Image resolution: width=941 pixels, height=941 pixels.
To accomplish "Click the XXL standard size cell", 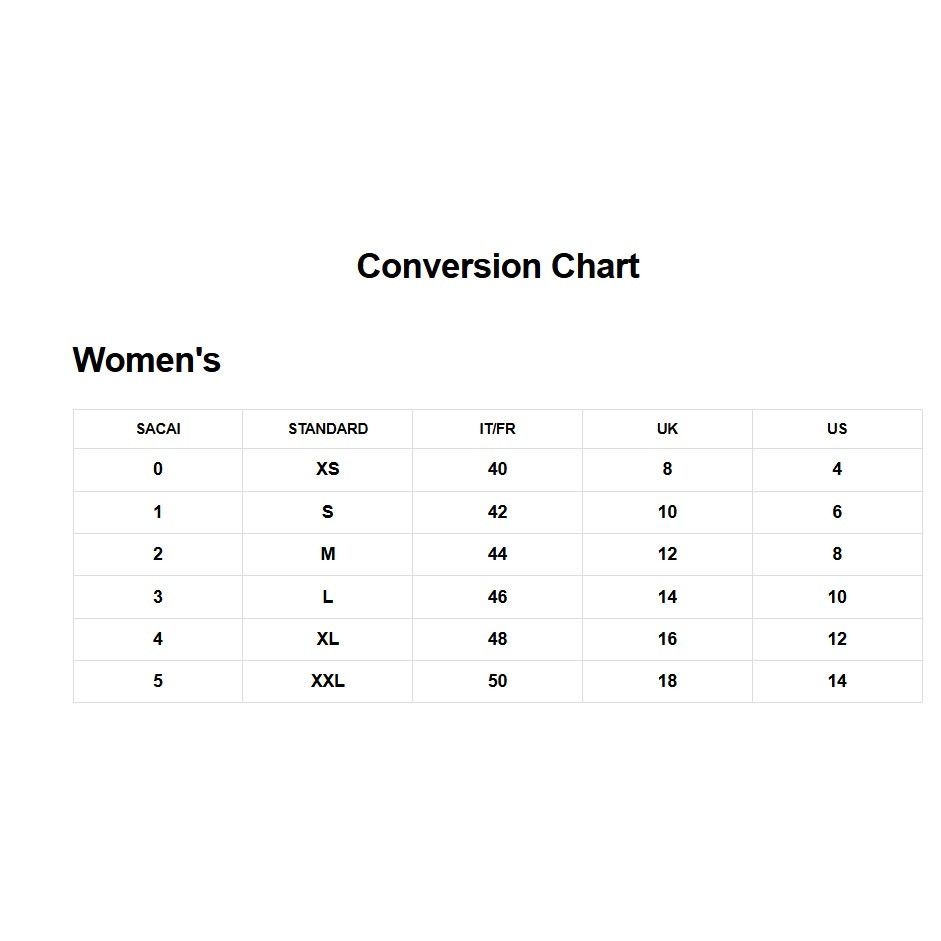I will pyautogui.click(x=328, y=681).
